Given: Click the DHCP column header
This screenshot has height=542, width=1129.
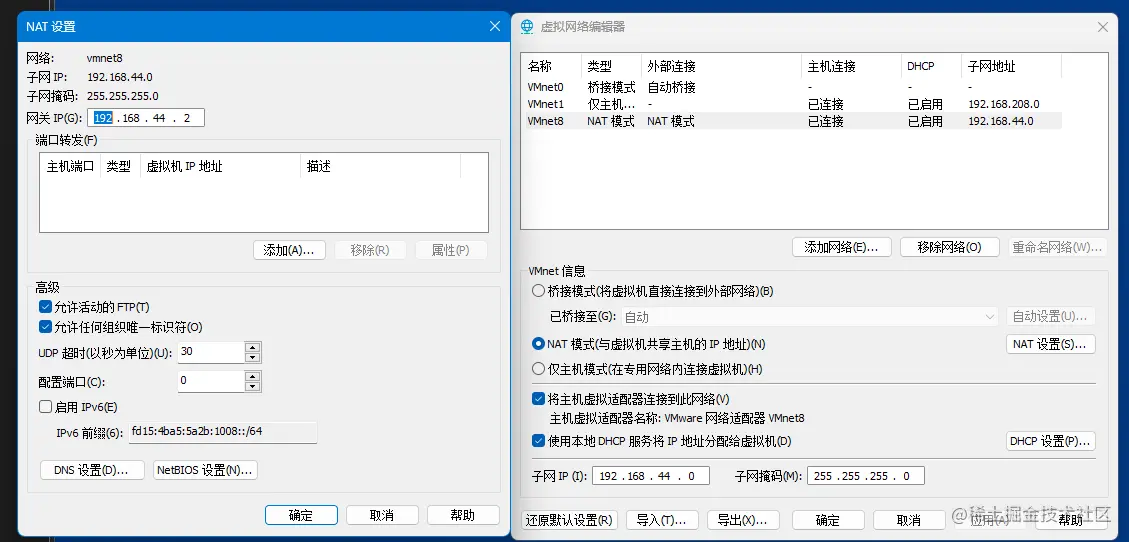Looking at the screenshot, I should pos(932,66).
